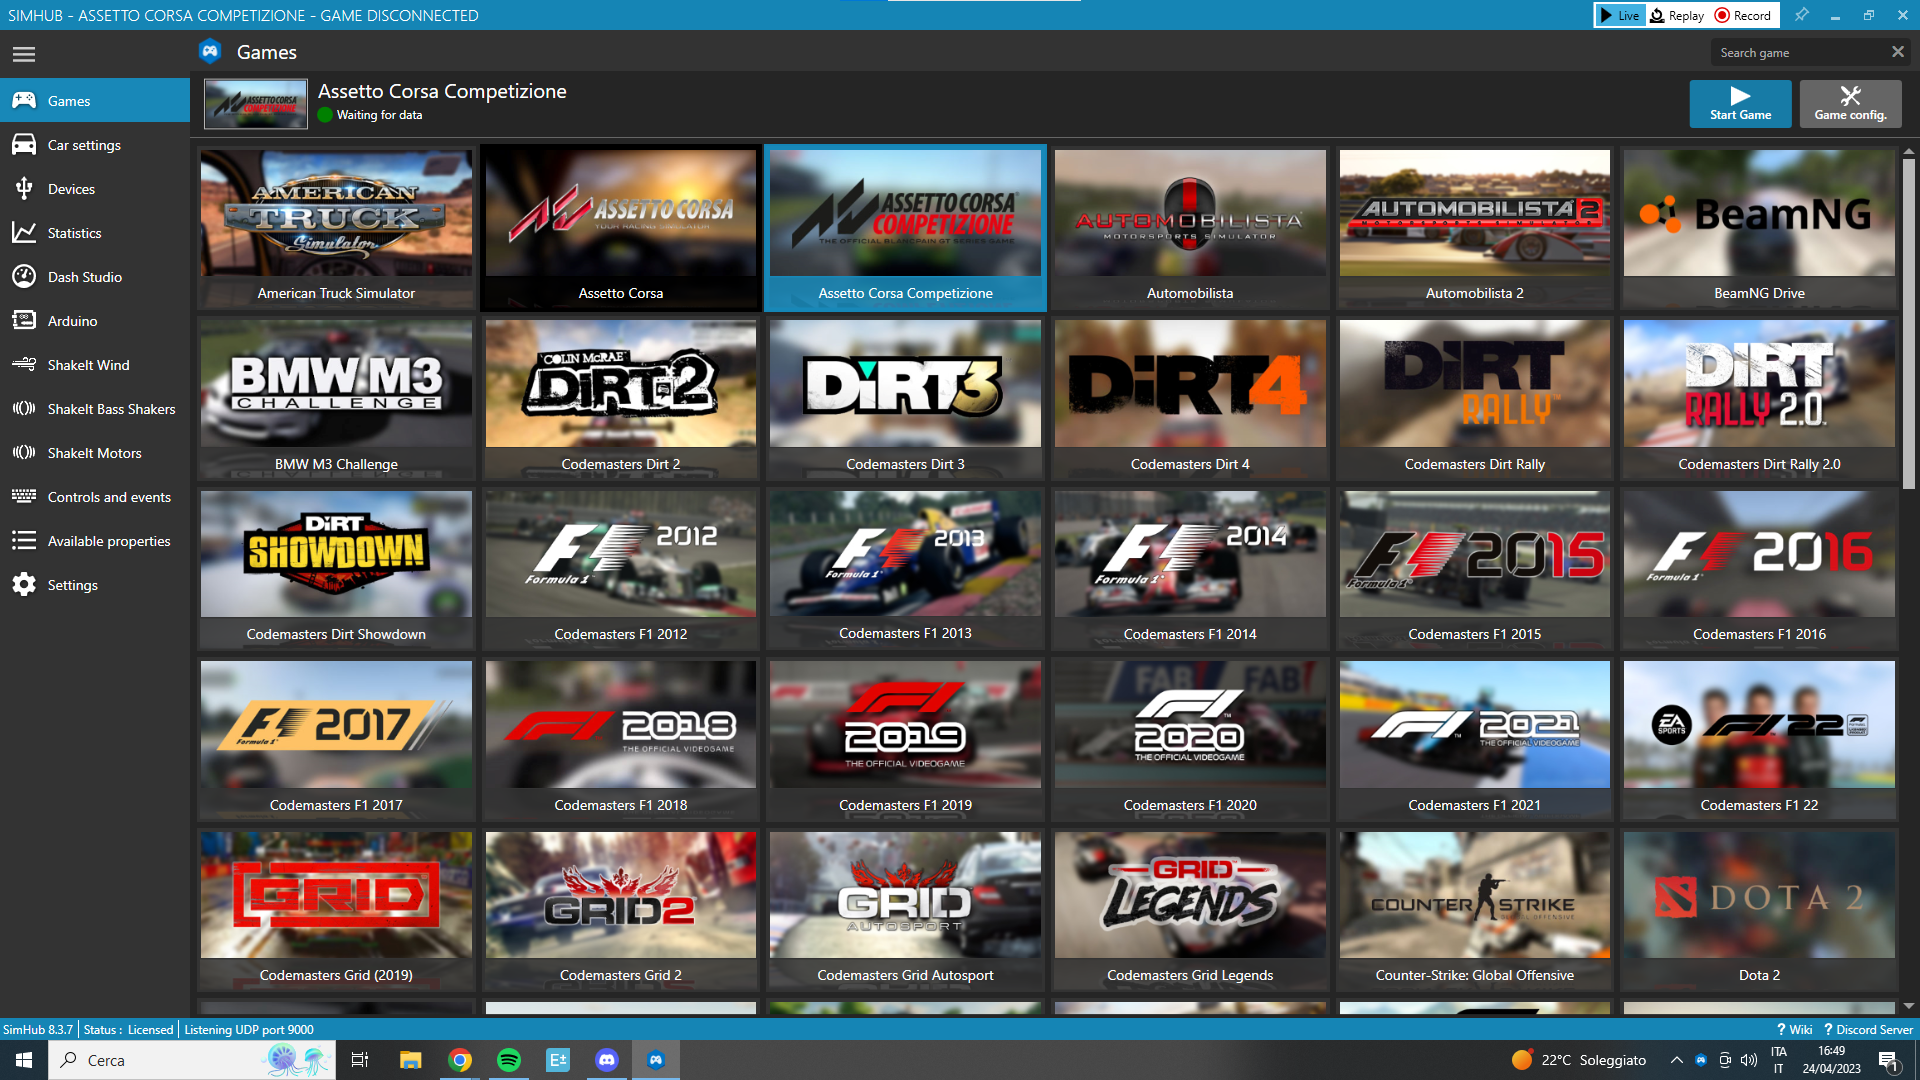Switch to Live mode
Image resolution: width=1920 pixels, height=1080 pixels.
pos(1619,15)
